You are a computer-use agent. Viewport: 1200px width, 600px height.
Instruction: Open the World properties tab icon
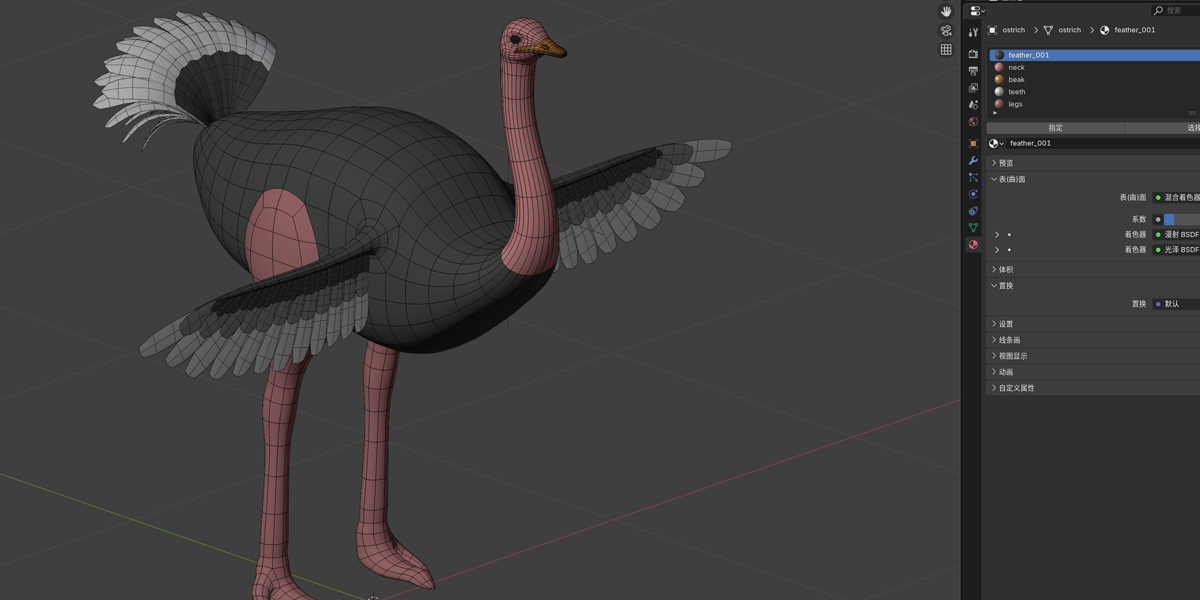[973, 122]
